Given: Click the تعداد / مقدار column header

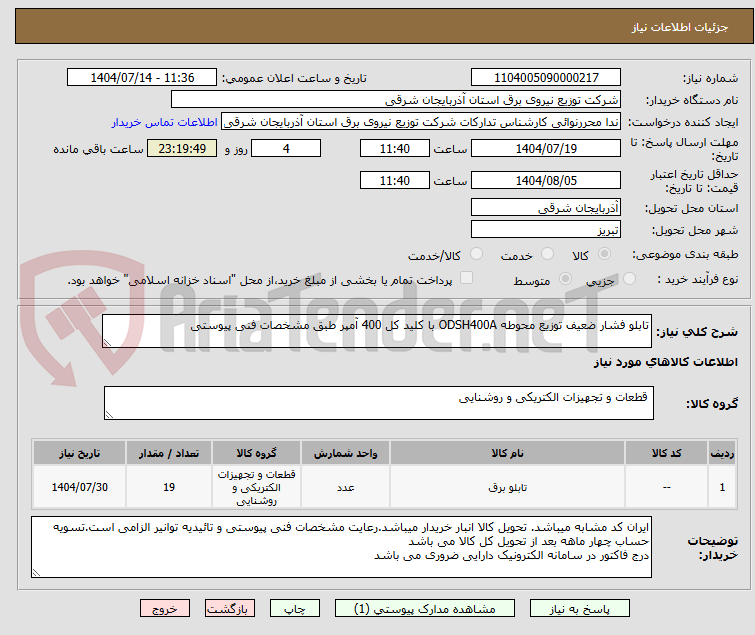Looking at the screenshot, I should 169,453.
